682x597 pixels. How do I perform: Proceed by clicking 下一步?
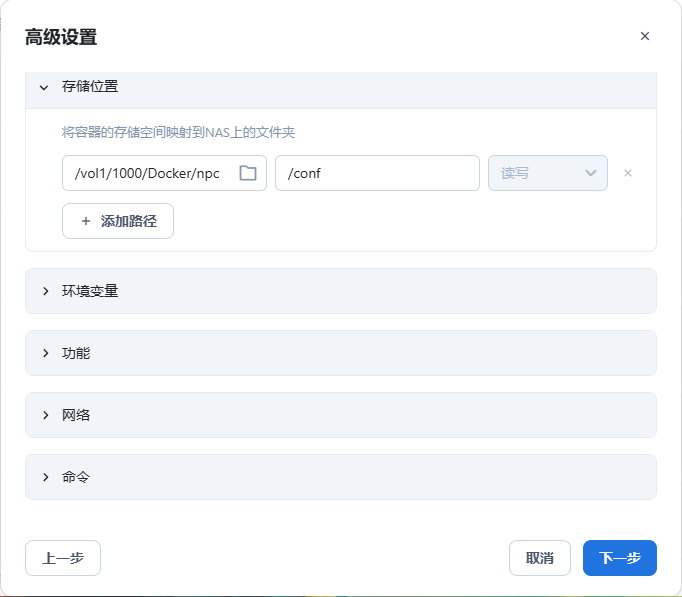coord(619,558)
